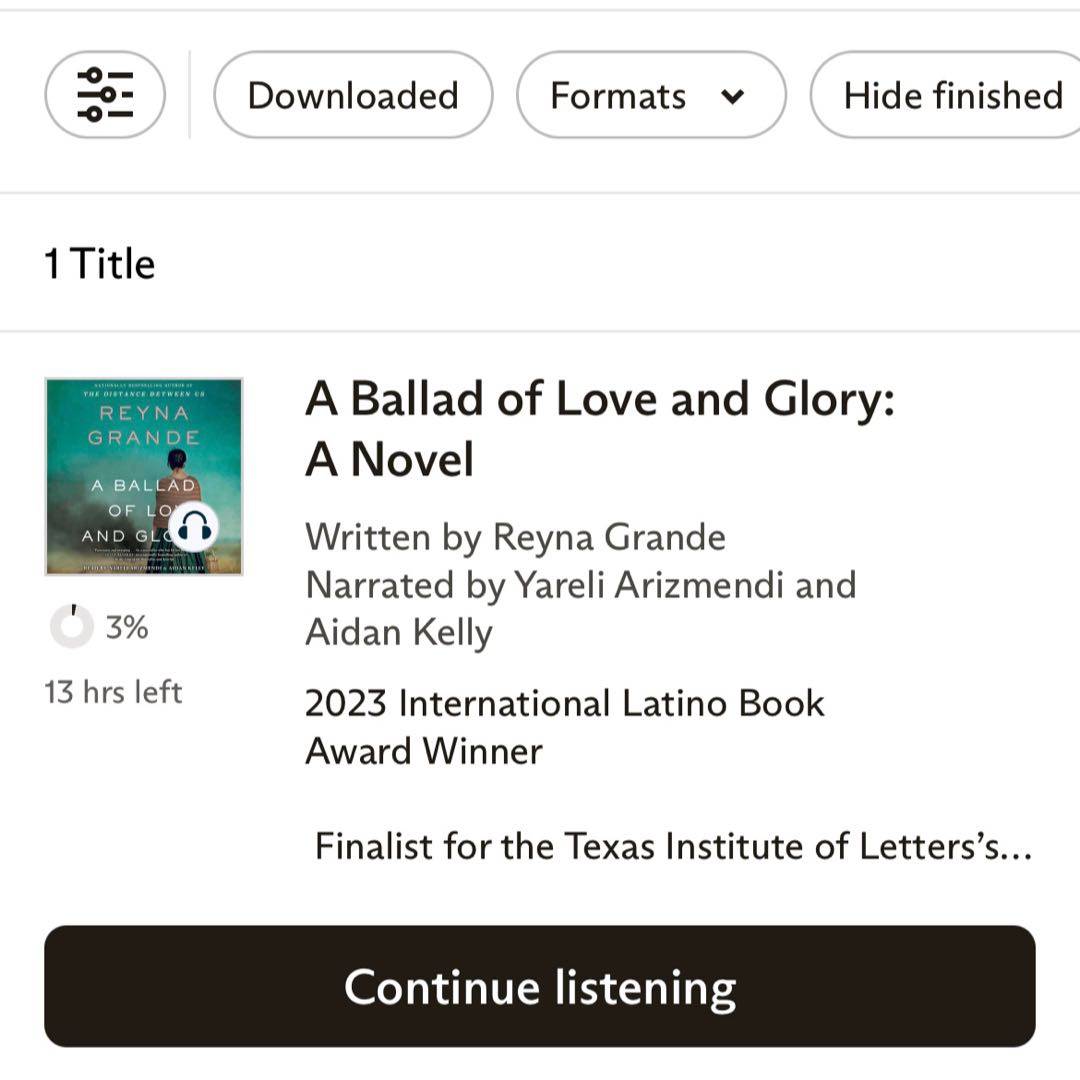Click the 2023 International Latino Book Award text
Screen dimensions: 1080x1080
coord(564,727)
